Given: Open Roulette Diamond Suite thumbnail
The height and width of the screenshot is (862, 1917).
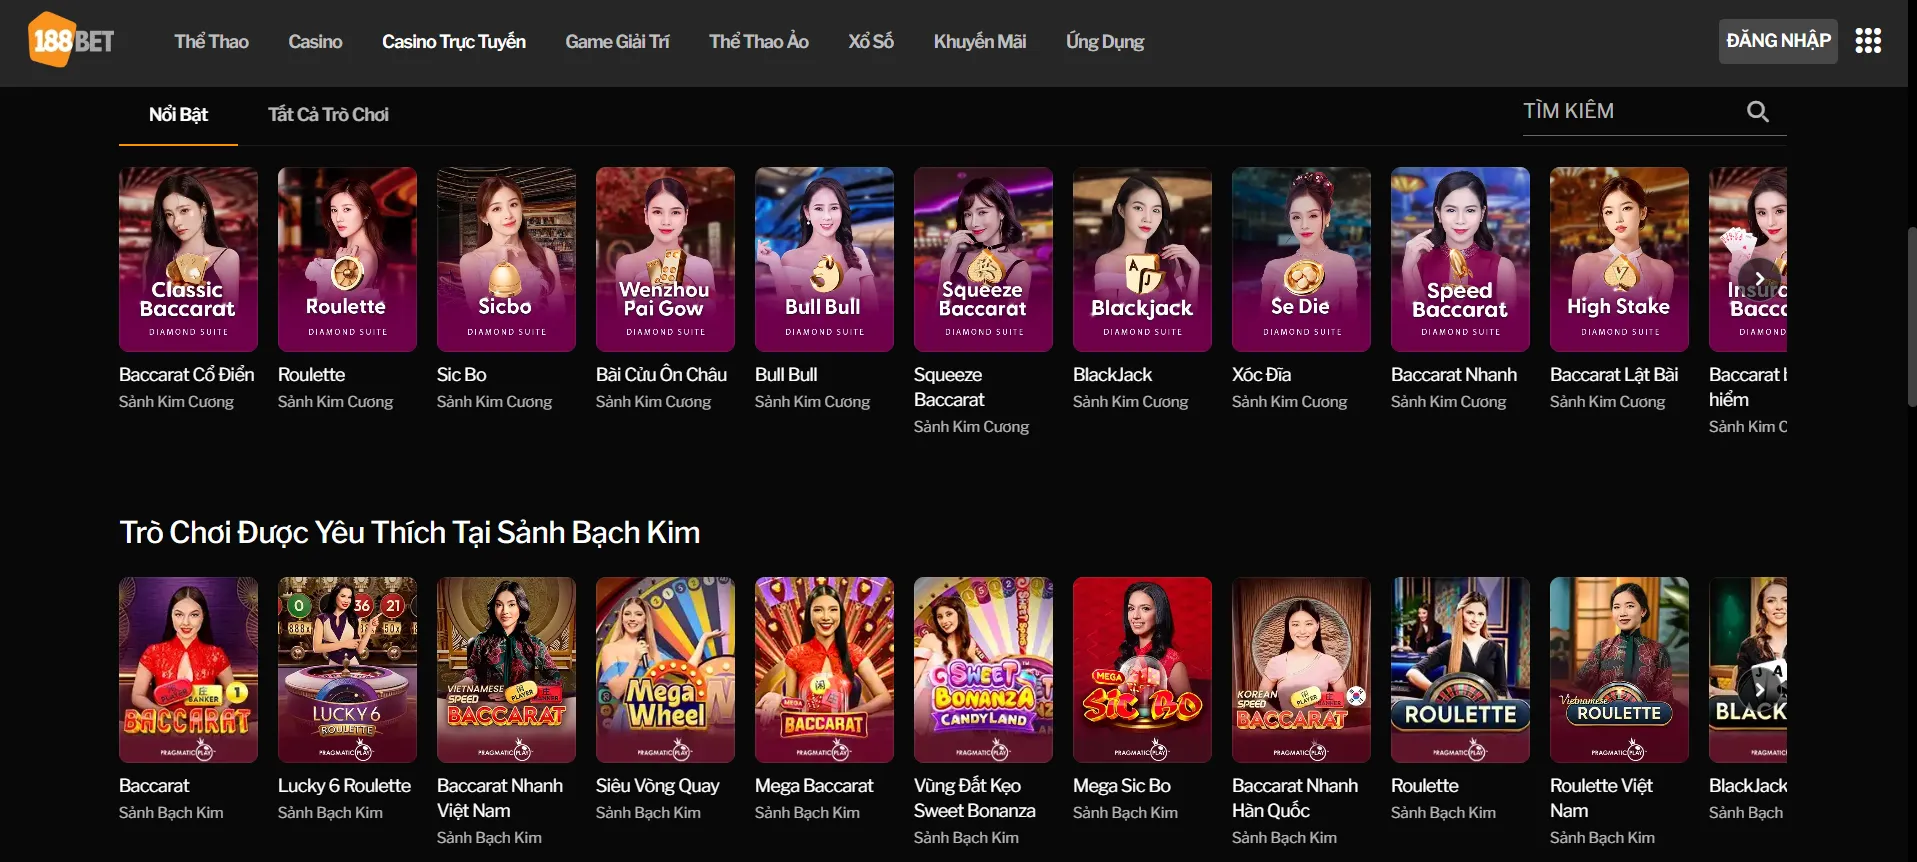Looking at the screenshot, I should point(347,259).
